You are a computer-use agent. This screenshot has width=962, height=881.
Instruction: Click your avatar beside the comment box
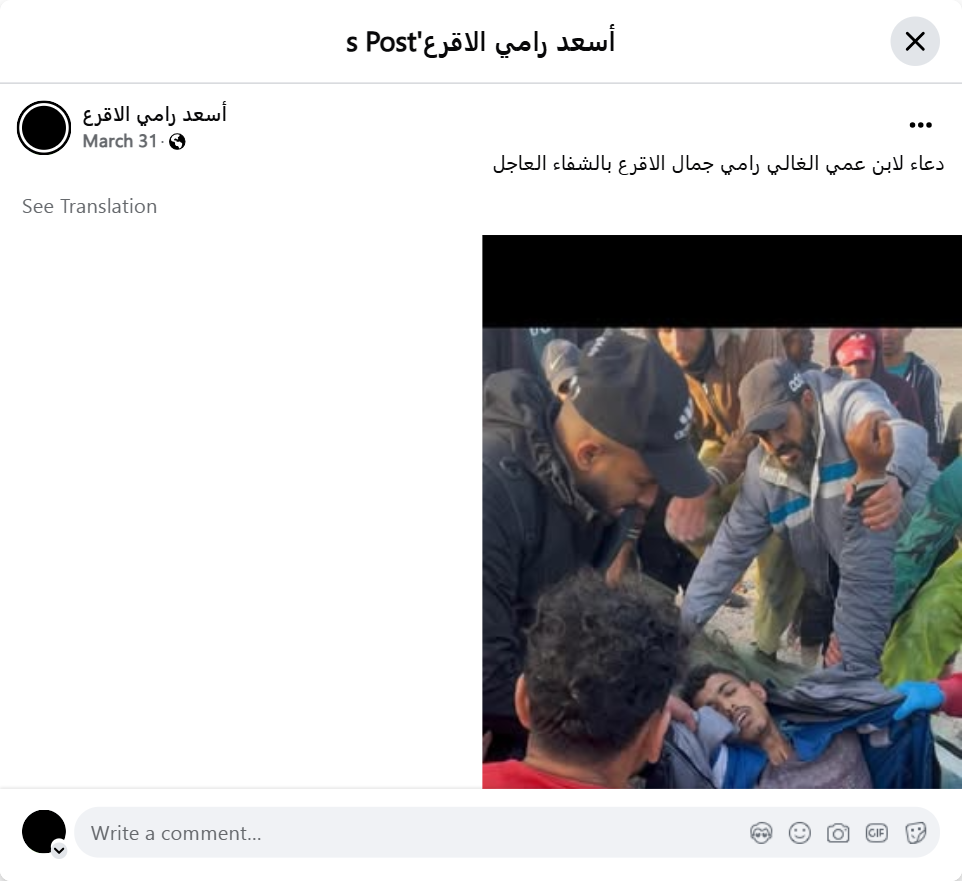click(44, 832)
